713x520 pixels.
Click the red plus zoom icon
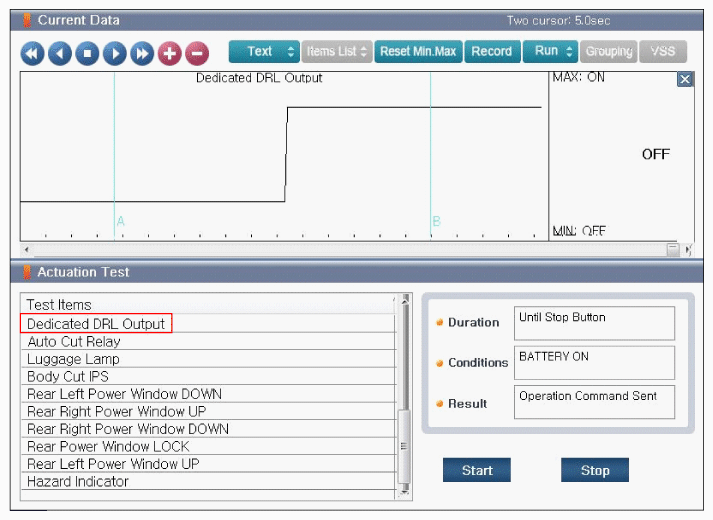(170, 53)
